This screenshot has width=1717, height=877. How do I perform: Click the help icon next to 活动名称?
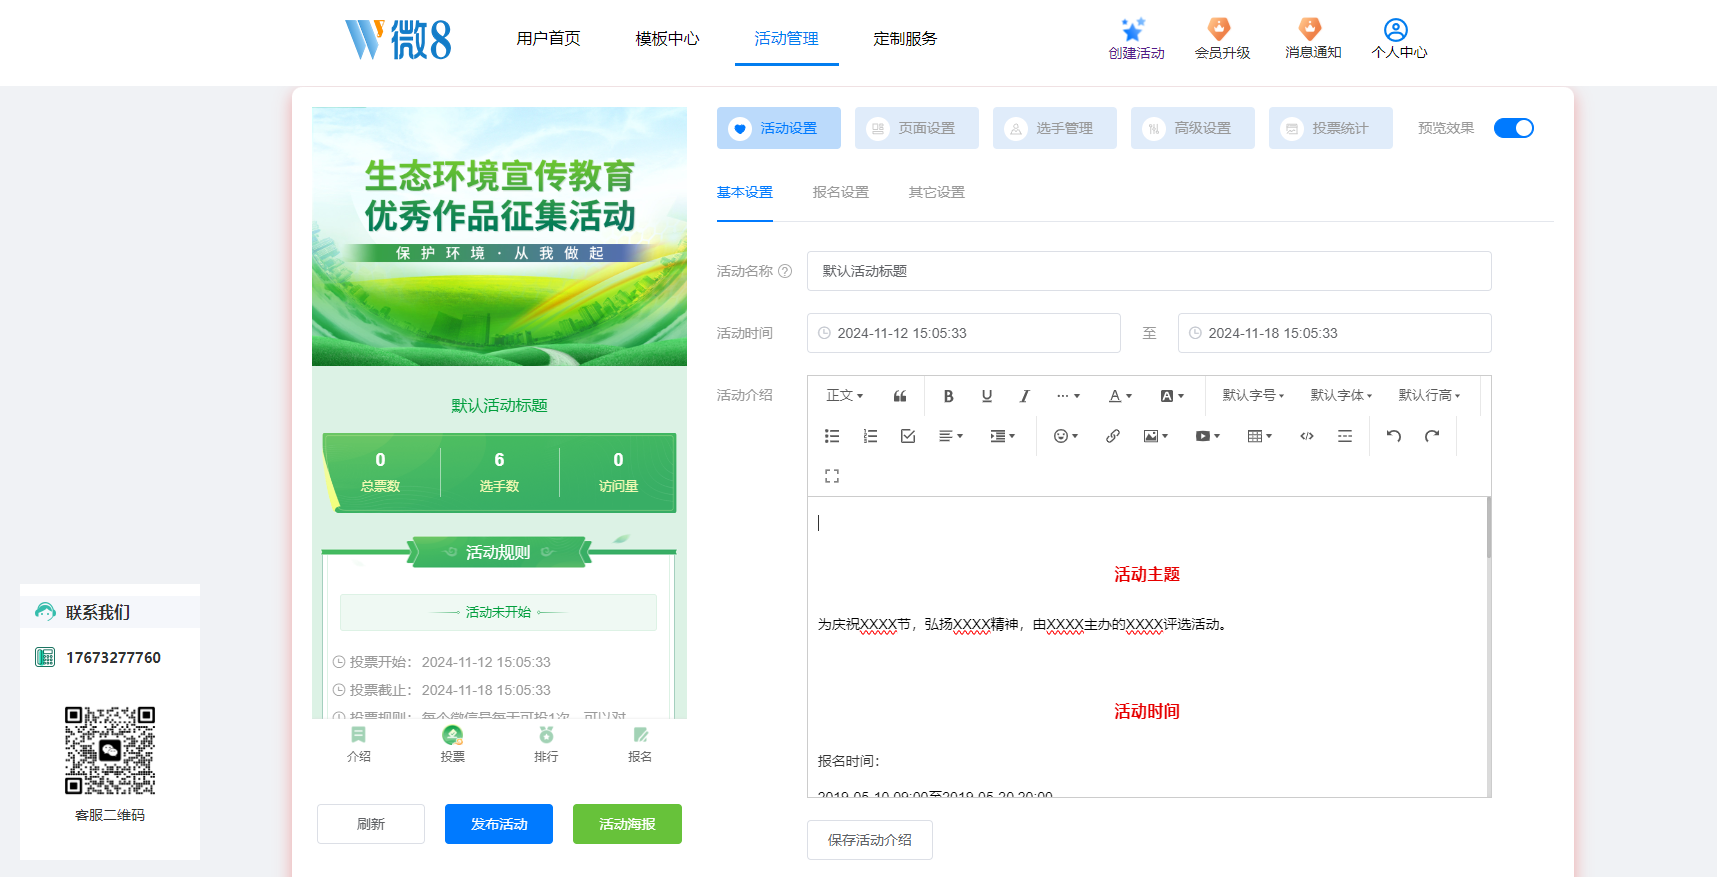[x=785, y=271]
